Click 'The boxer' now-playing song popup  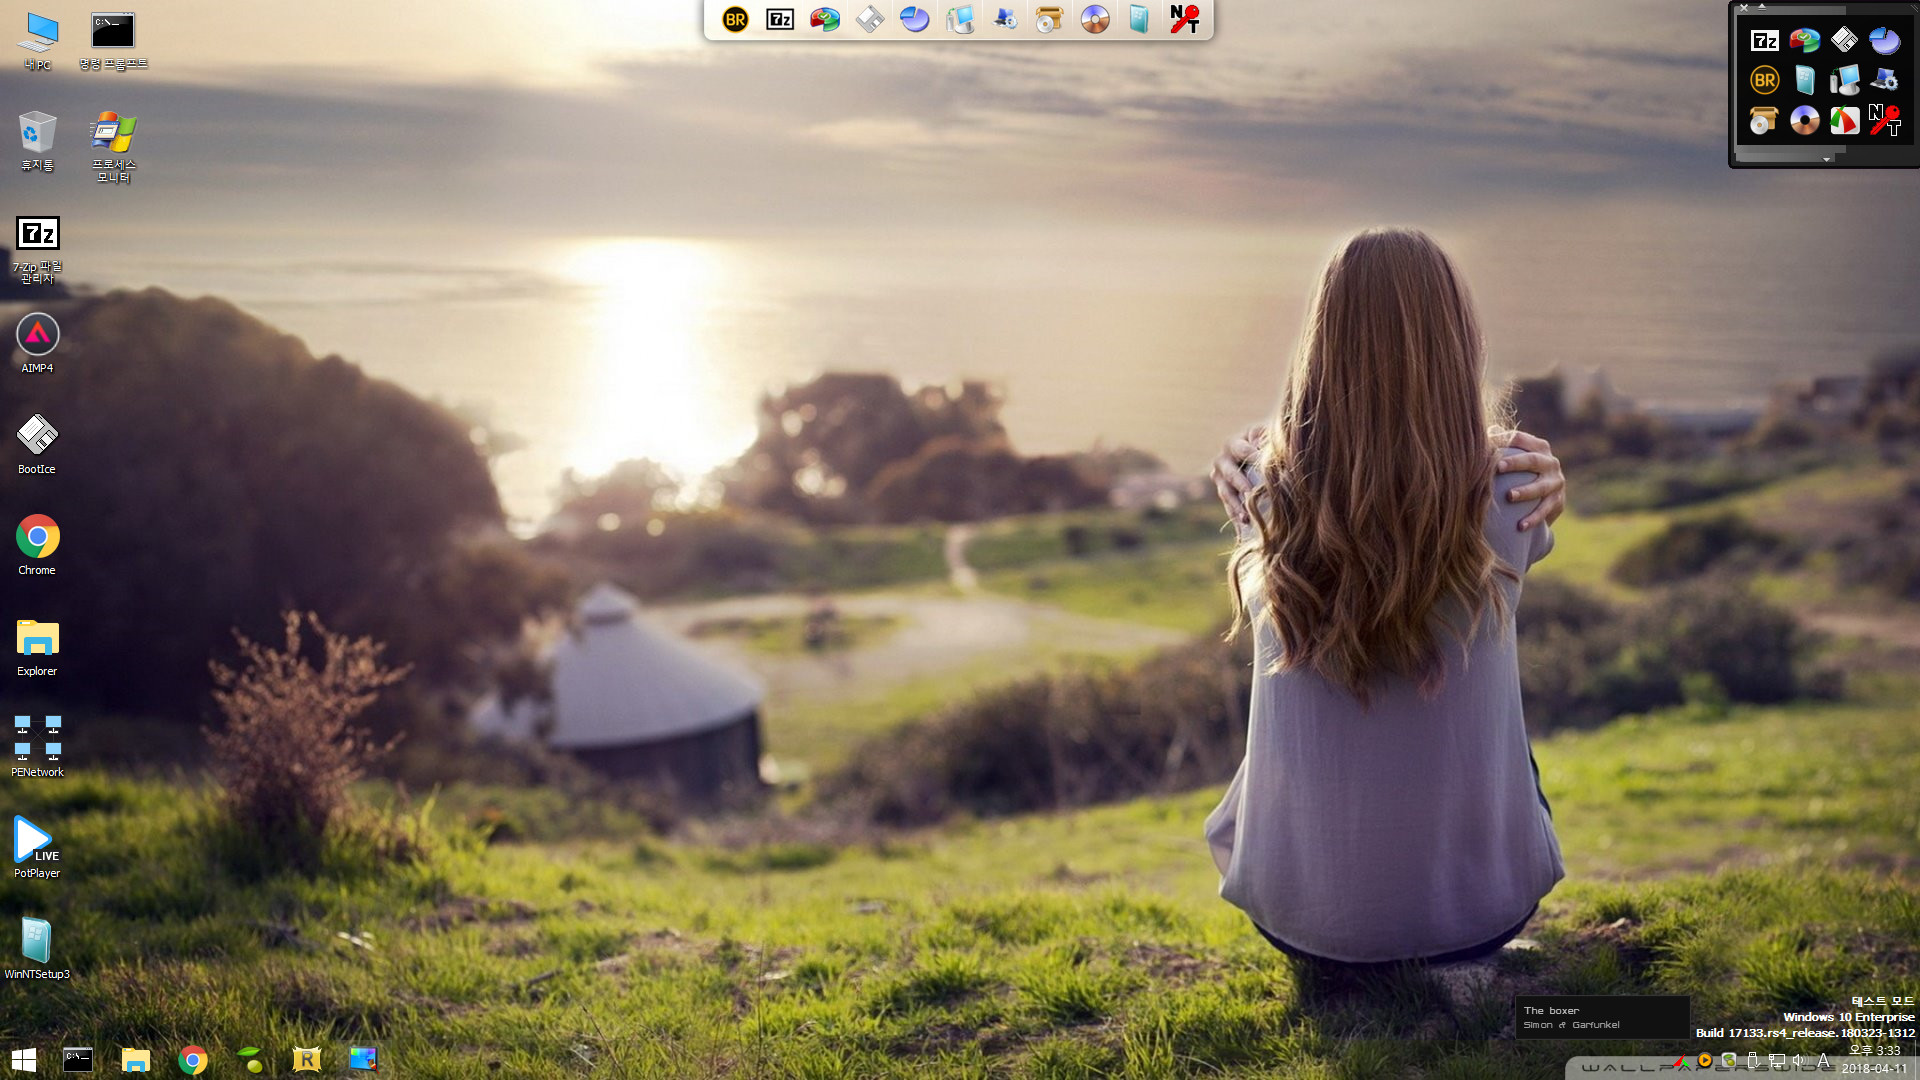tap(1602, 1017)
